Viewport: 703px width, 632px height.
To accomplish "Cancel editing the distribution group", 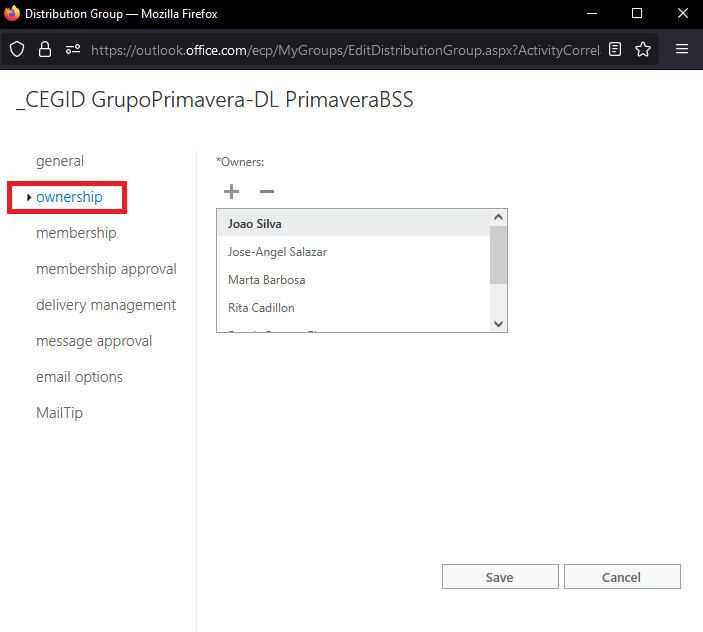I will tap(622, 576).
